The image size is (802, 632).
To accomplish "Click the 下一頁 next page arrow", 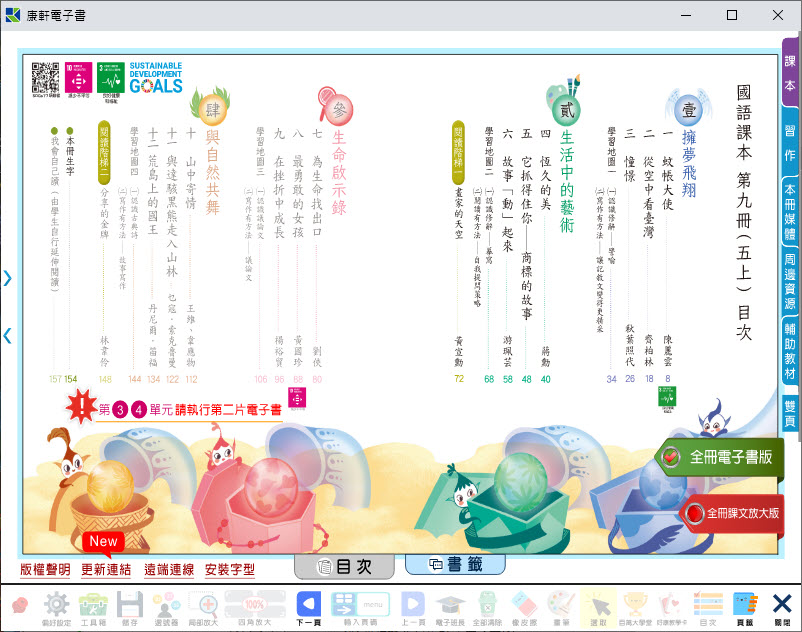I will tap(309, 605).
